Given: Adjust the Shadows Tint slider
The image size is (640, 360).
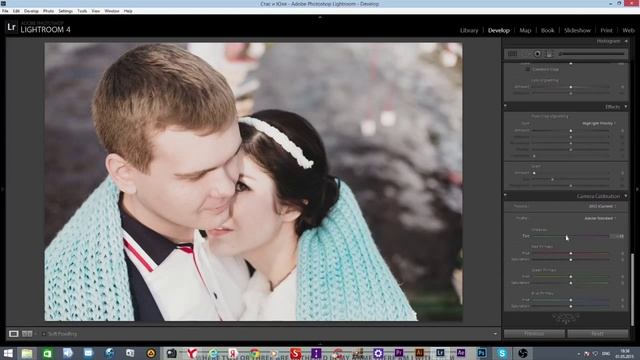Looking at the screenshot, I should pyautogui.click(x=571, y=236).
